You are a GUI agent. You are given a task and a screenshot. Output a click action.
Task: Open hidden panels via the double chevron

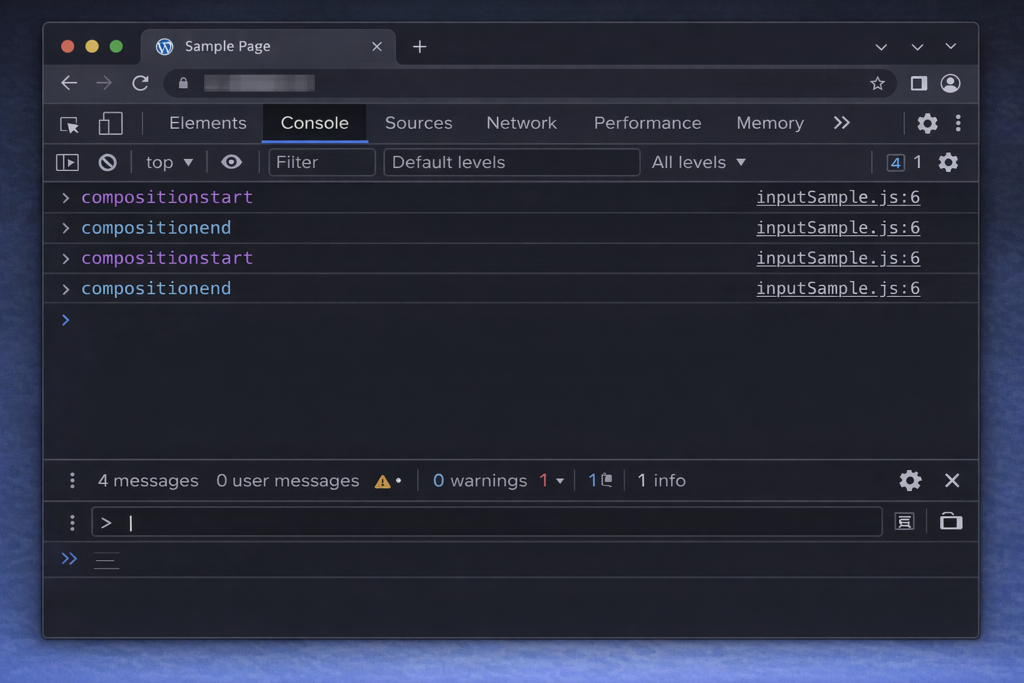click(841, 122)
